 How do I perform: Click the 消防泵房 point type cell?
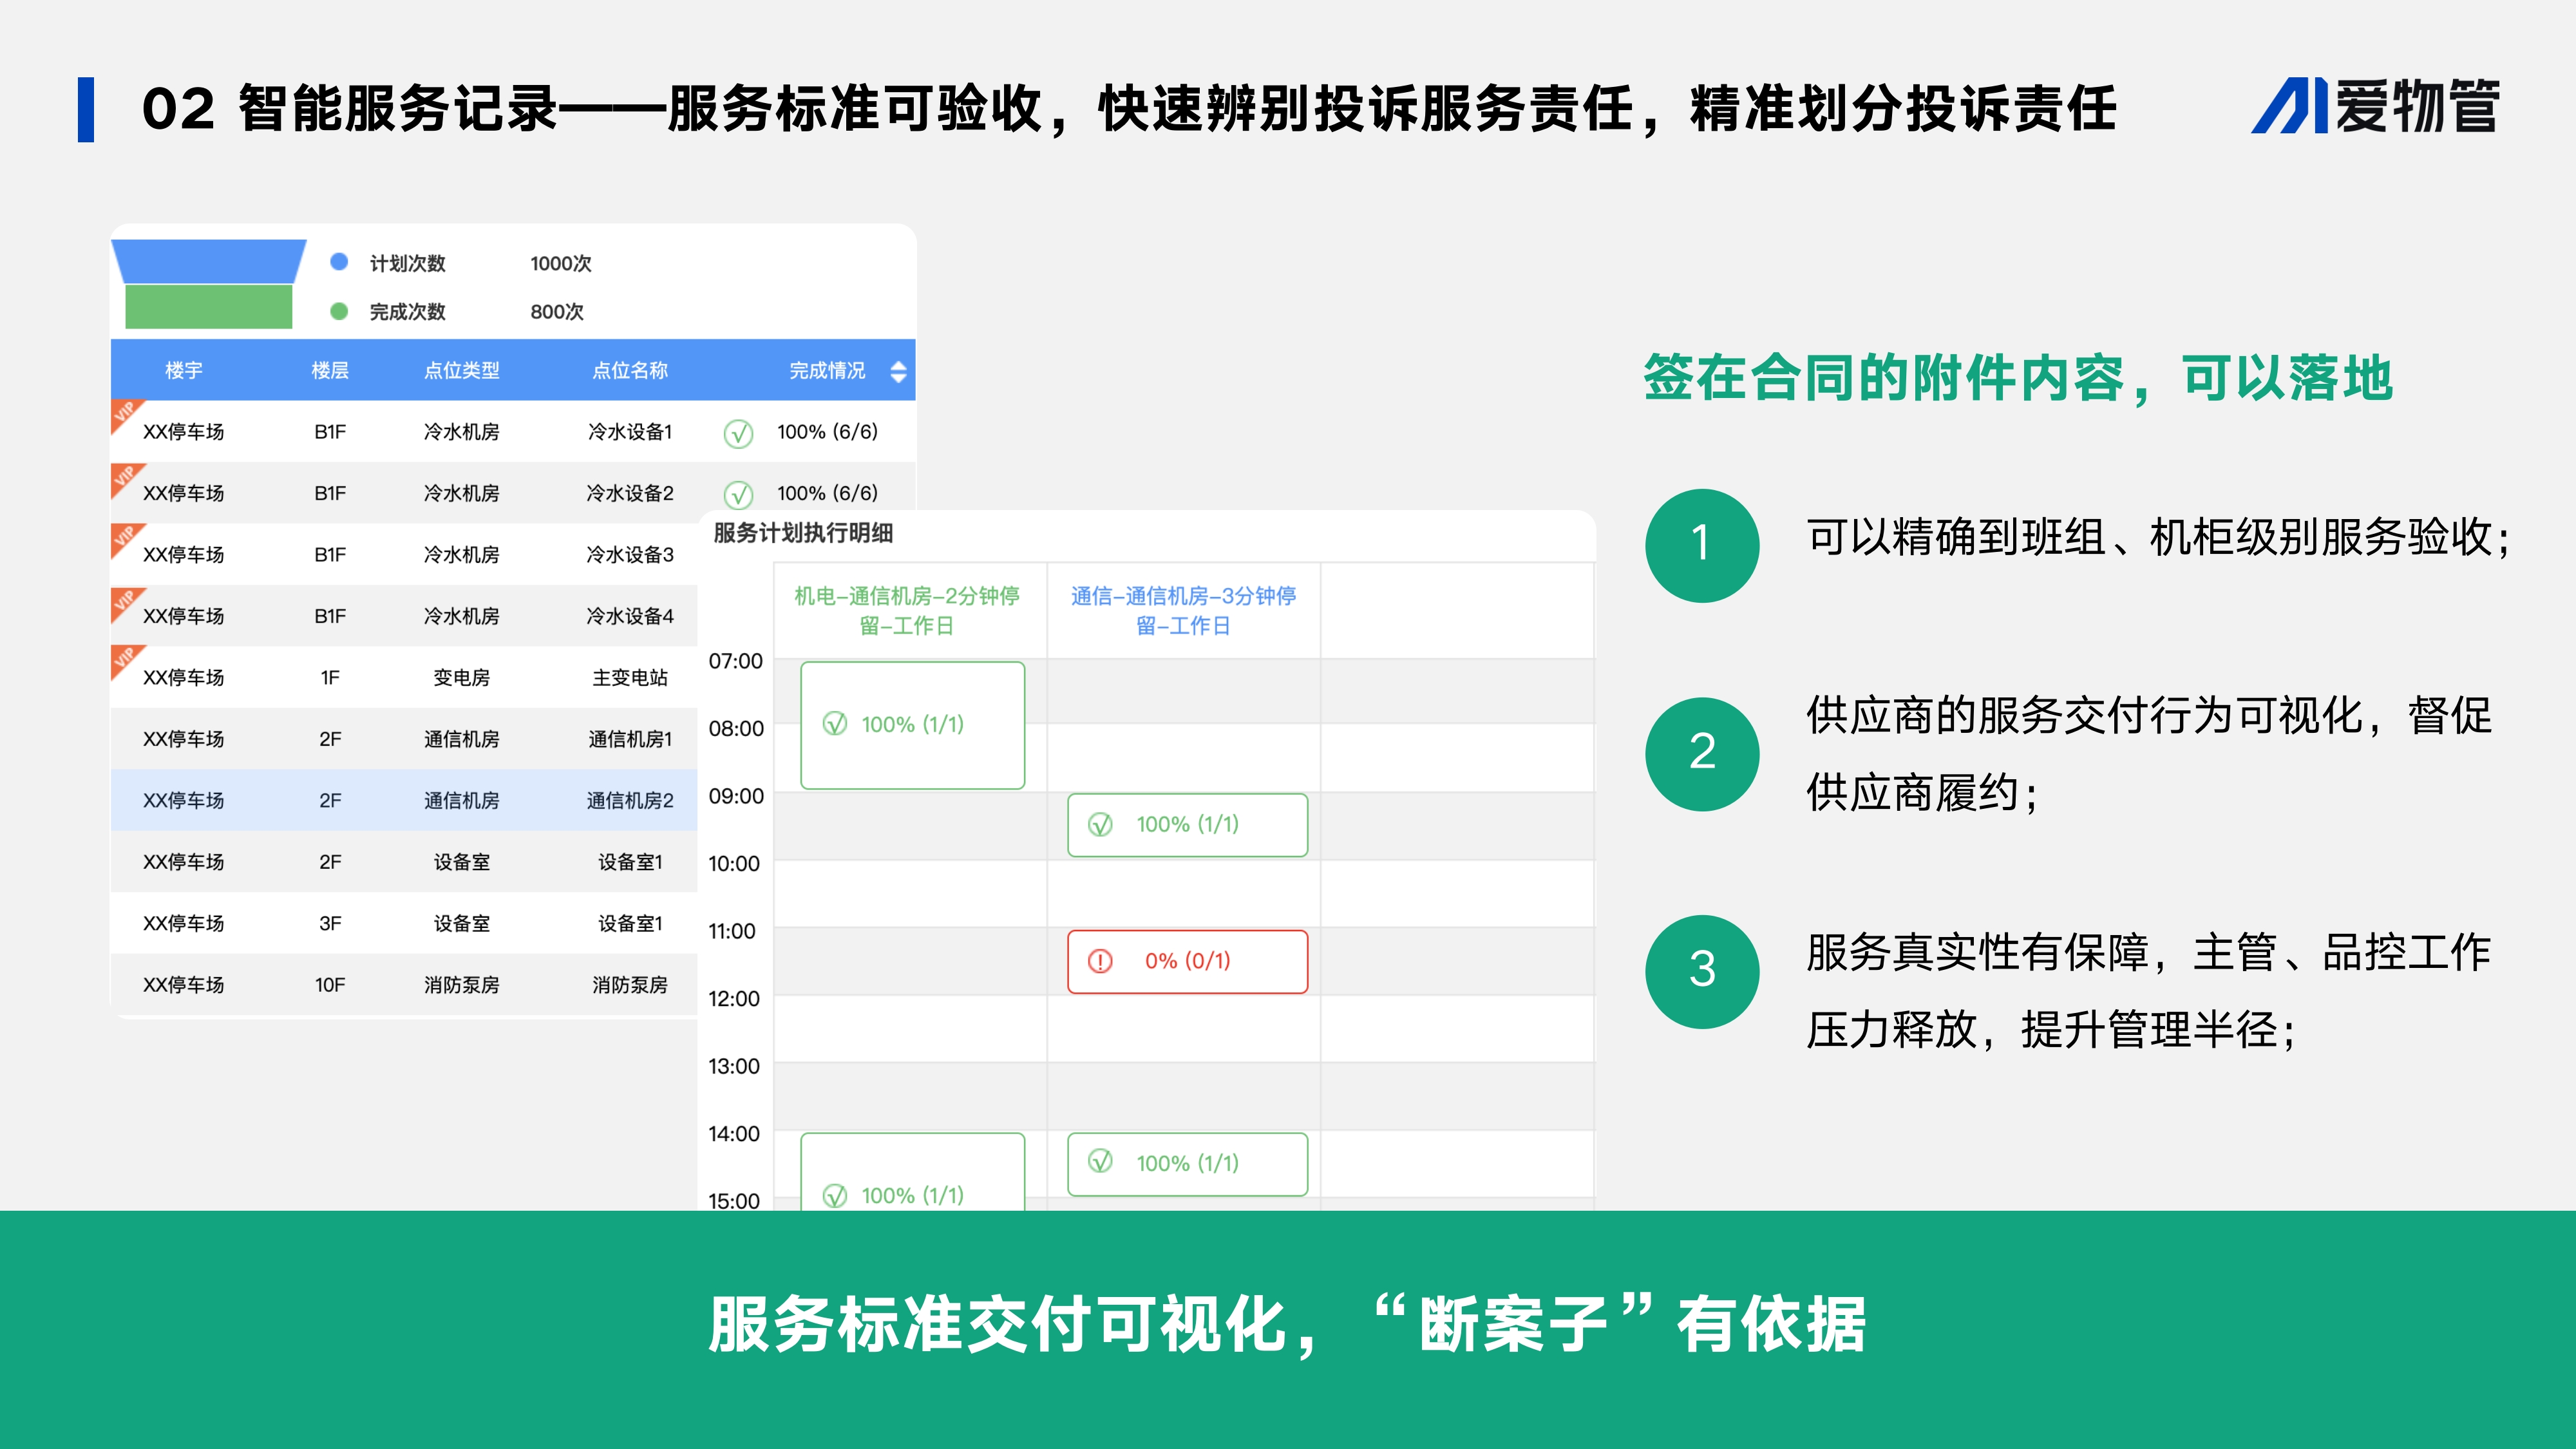click(x=462, y=985)
